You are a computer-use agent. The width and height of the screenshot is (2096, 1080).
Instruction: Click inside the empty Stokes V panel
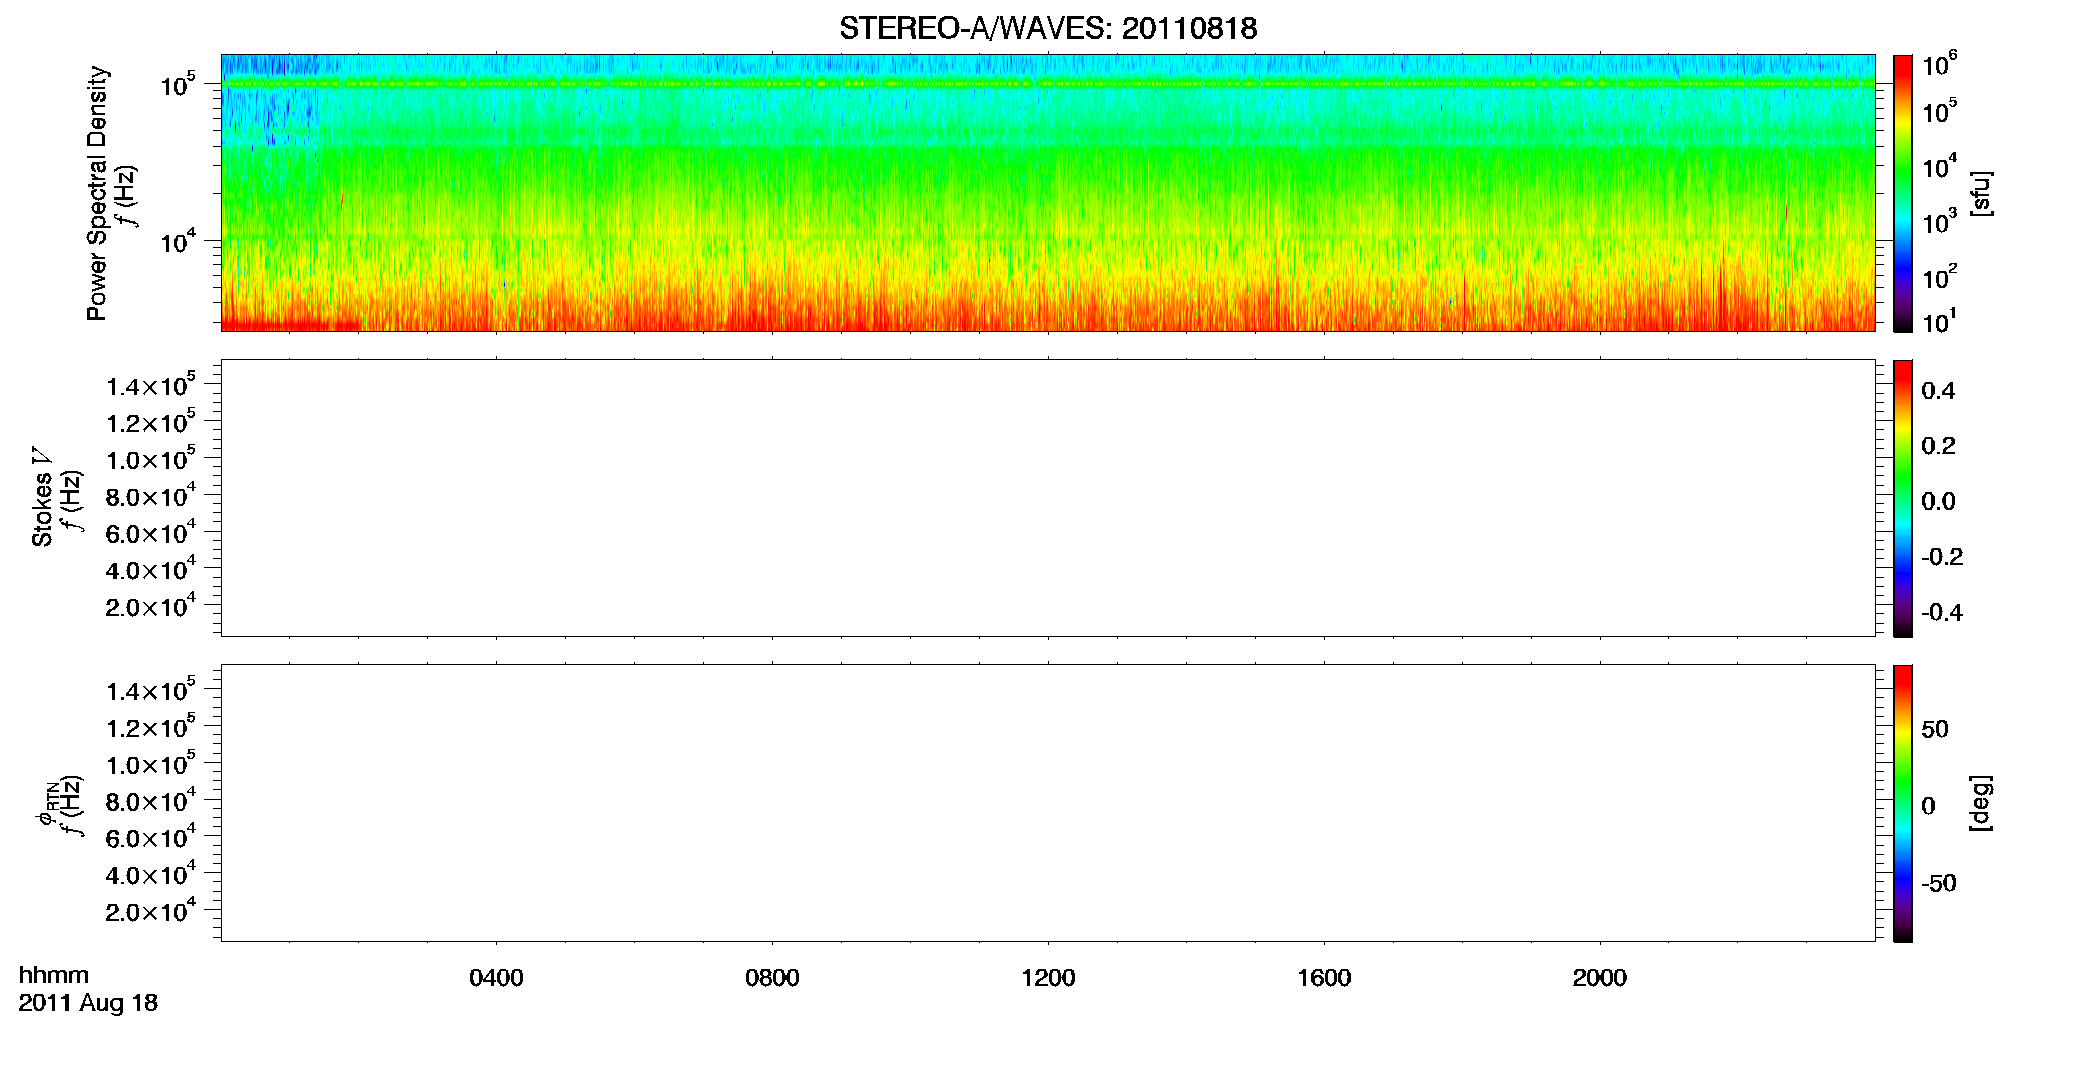1048,498
